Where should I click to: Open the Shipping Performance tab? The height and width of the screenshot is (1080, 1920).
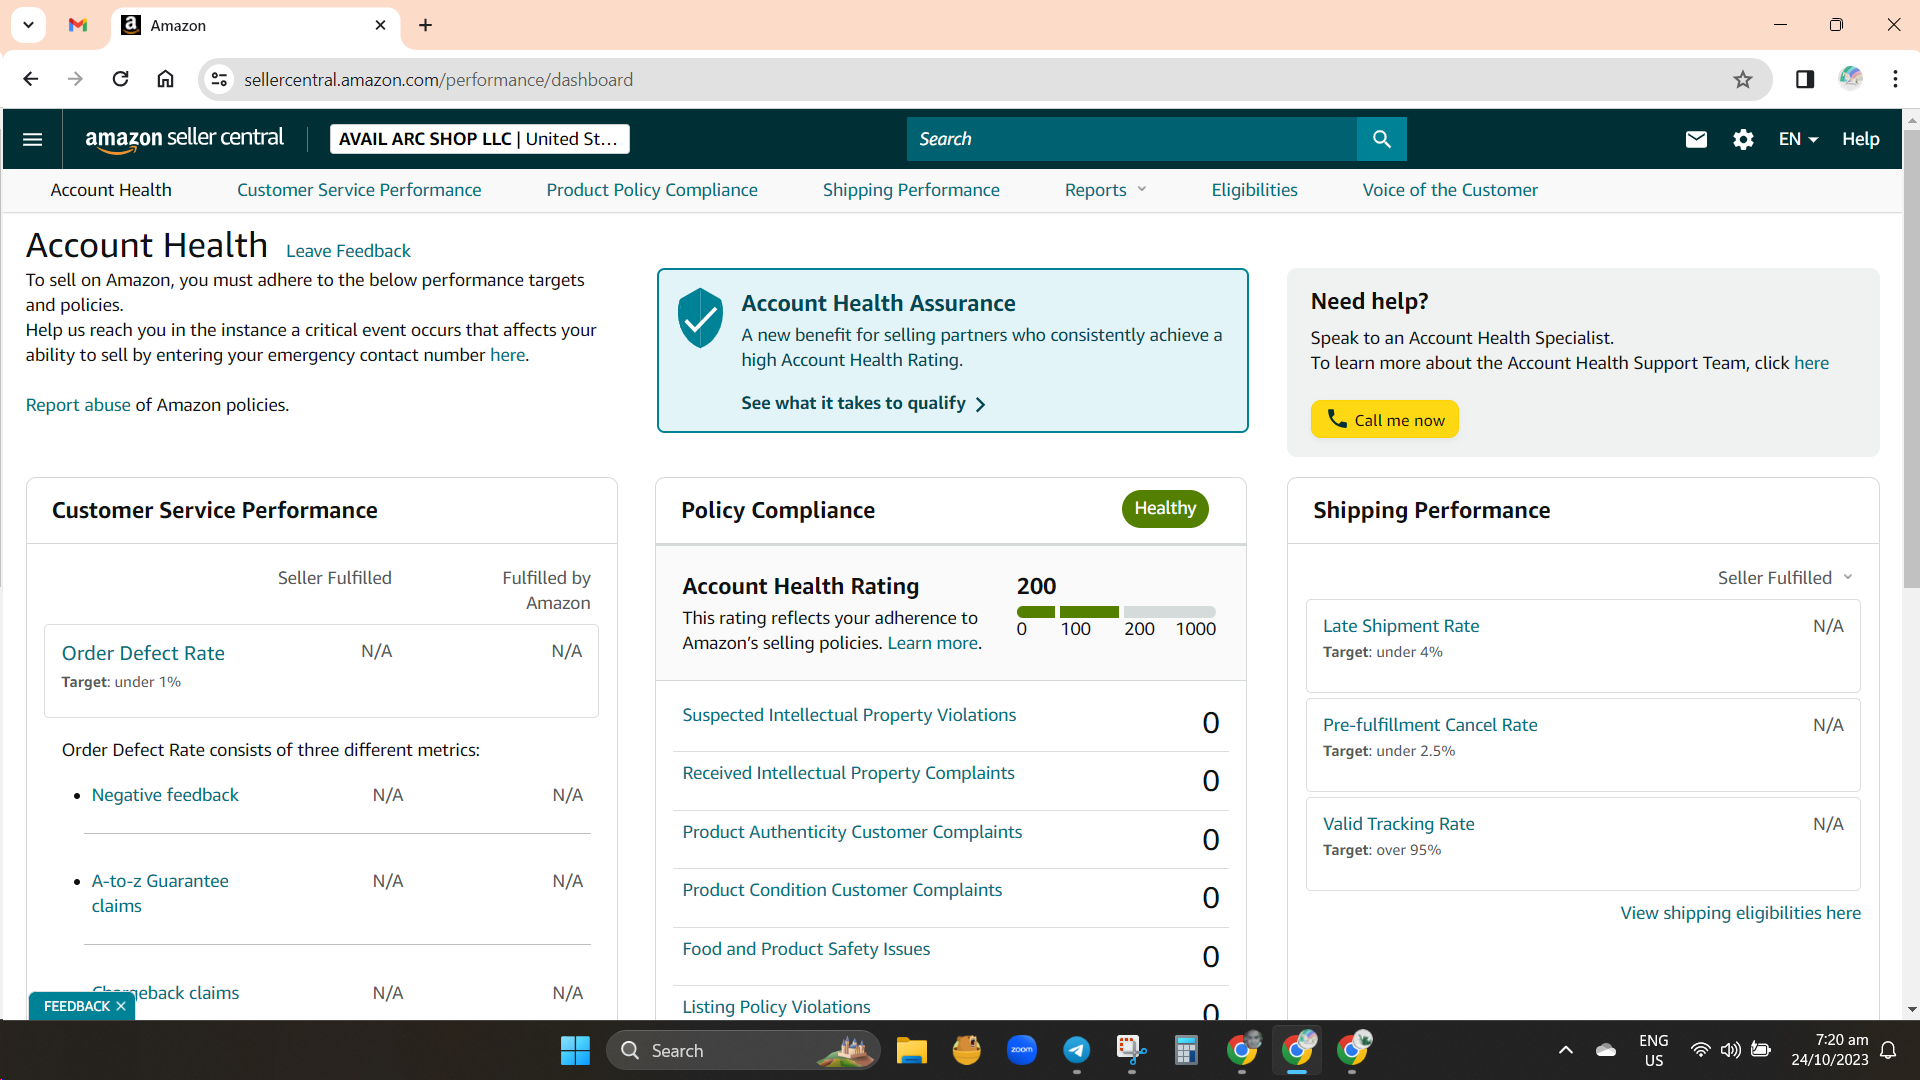[911, 190]
